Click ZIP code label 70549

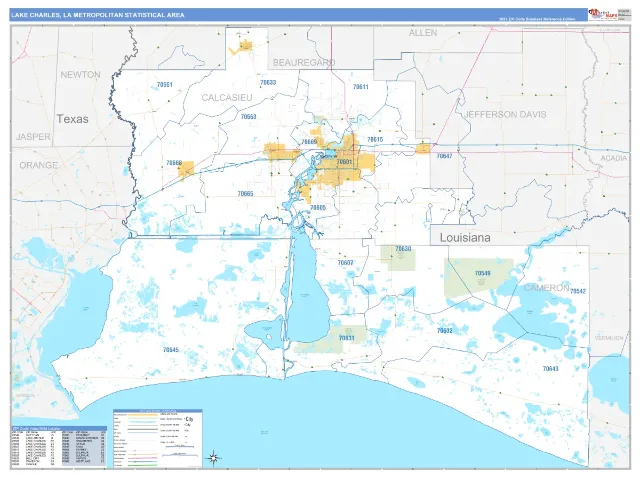483,273
